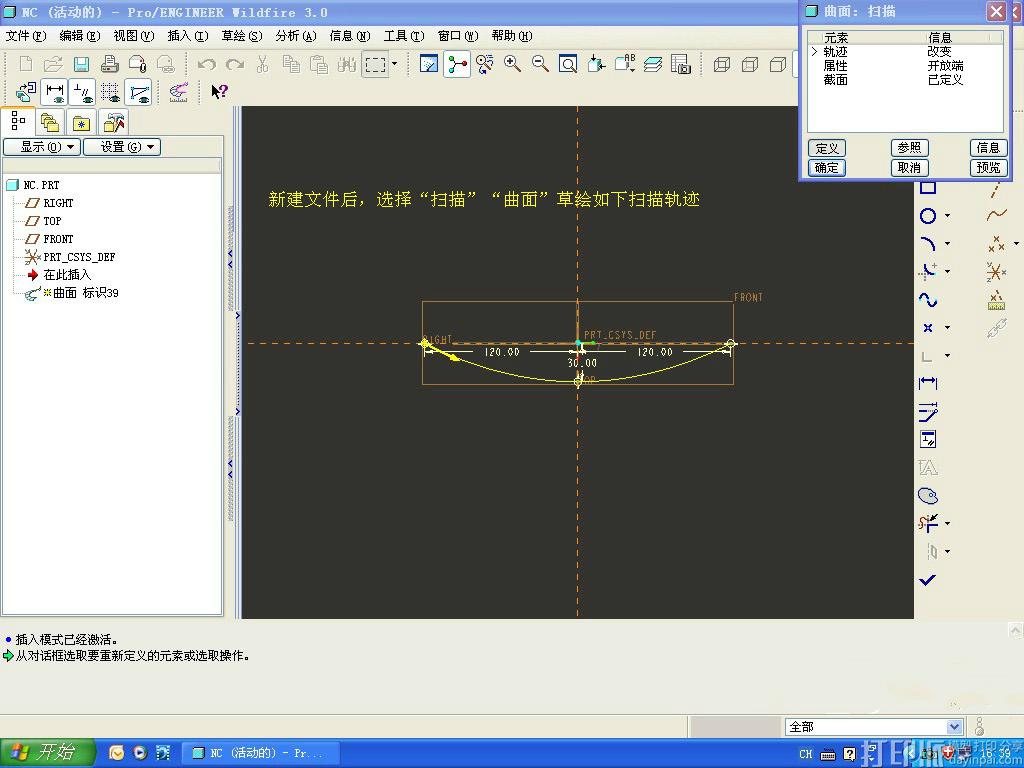Select the 截面 element row in dialog
Viewport: 1024px width, 768px height.
pyautogui.click(x=905, y=80)
